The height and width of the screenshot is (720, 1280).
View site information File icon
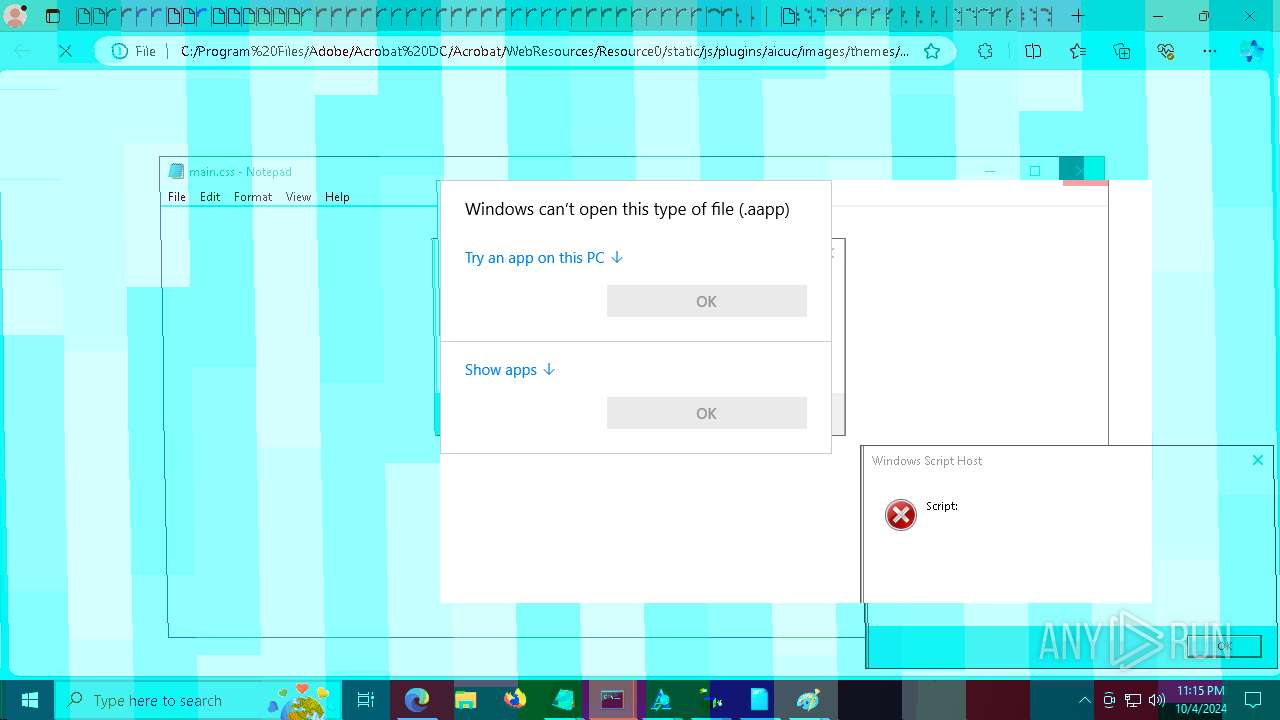[134, 51]
